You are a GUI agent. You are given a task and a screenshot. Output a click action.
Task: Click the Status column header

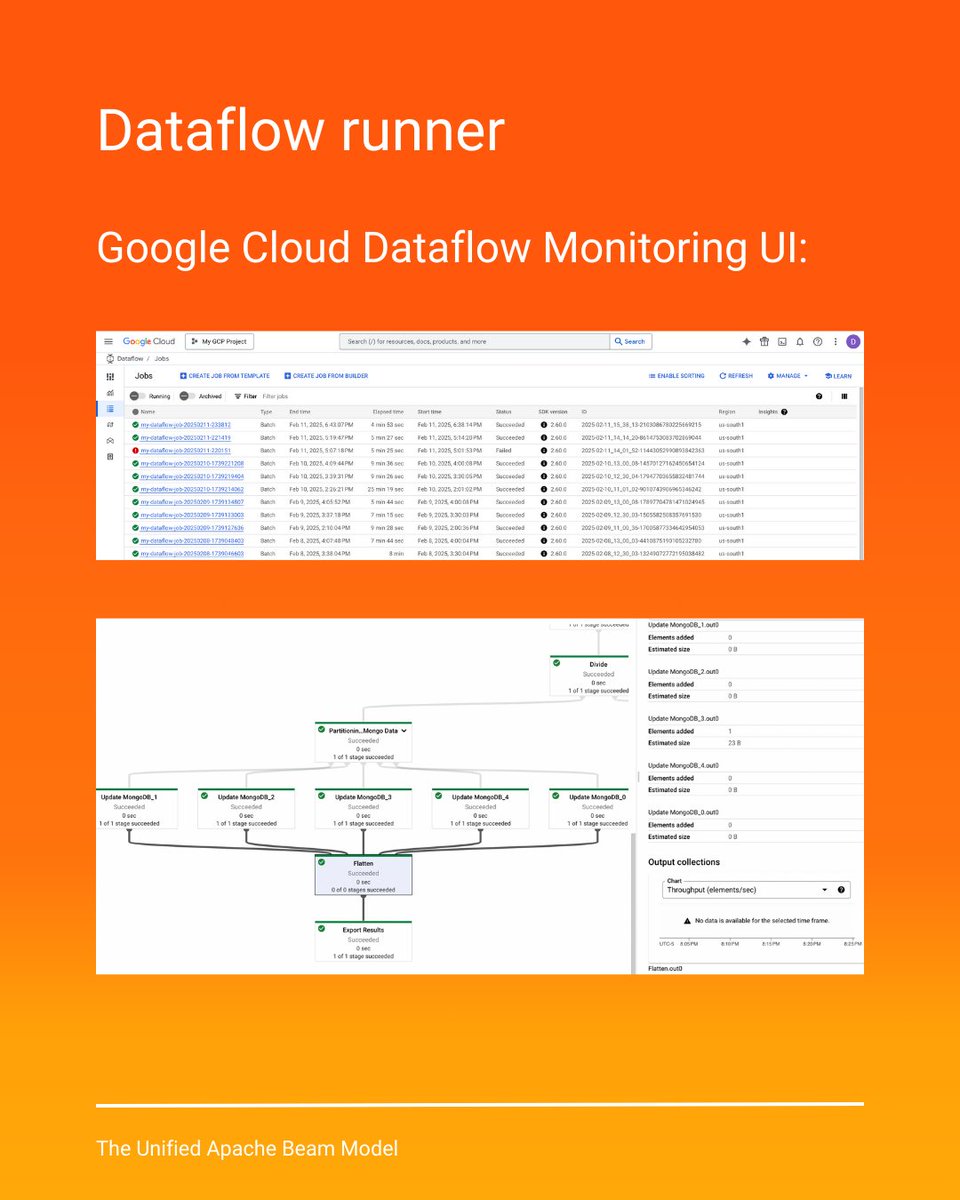503,411
